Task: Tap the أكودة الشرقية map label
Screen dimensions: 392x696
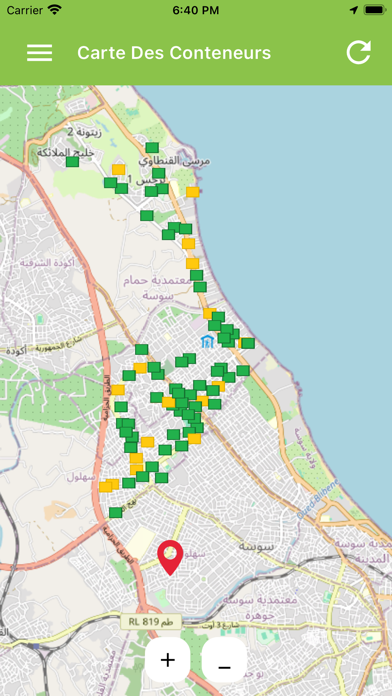Action: click(x=47, y=263)
